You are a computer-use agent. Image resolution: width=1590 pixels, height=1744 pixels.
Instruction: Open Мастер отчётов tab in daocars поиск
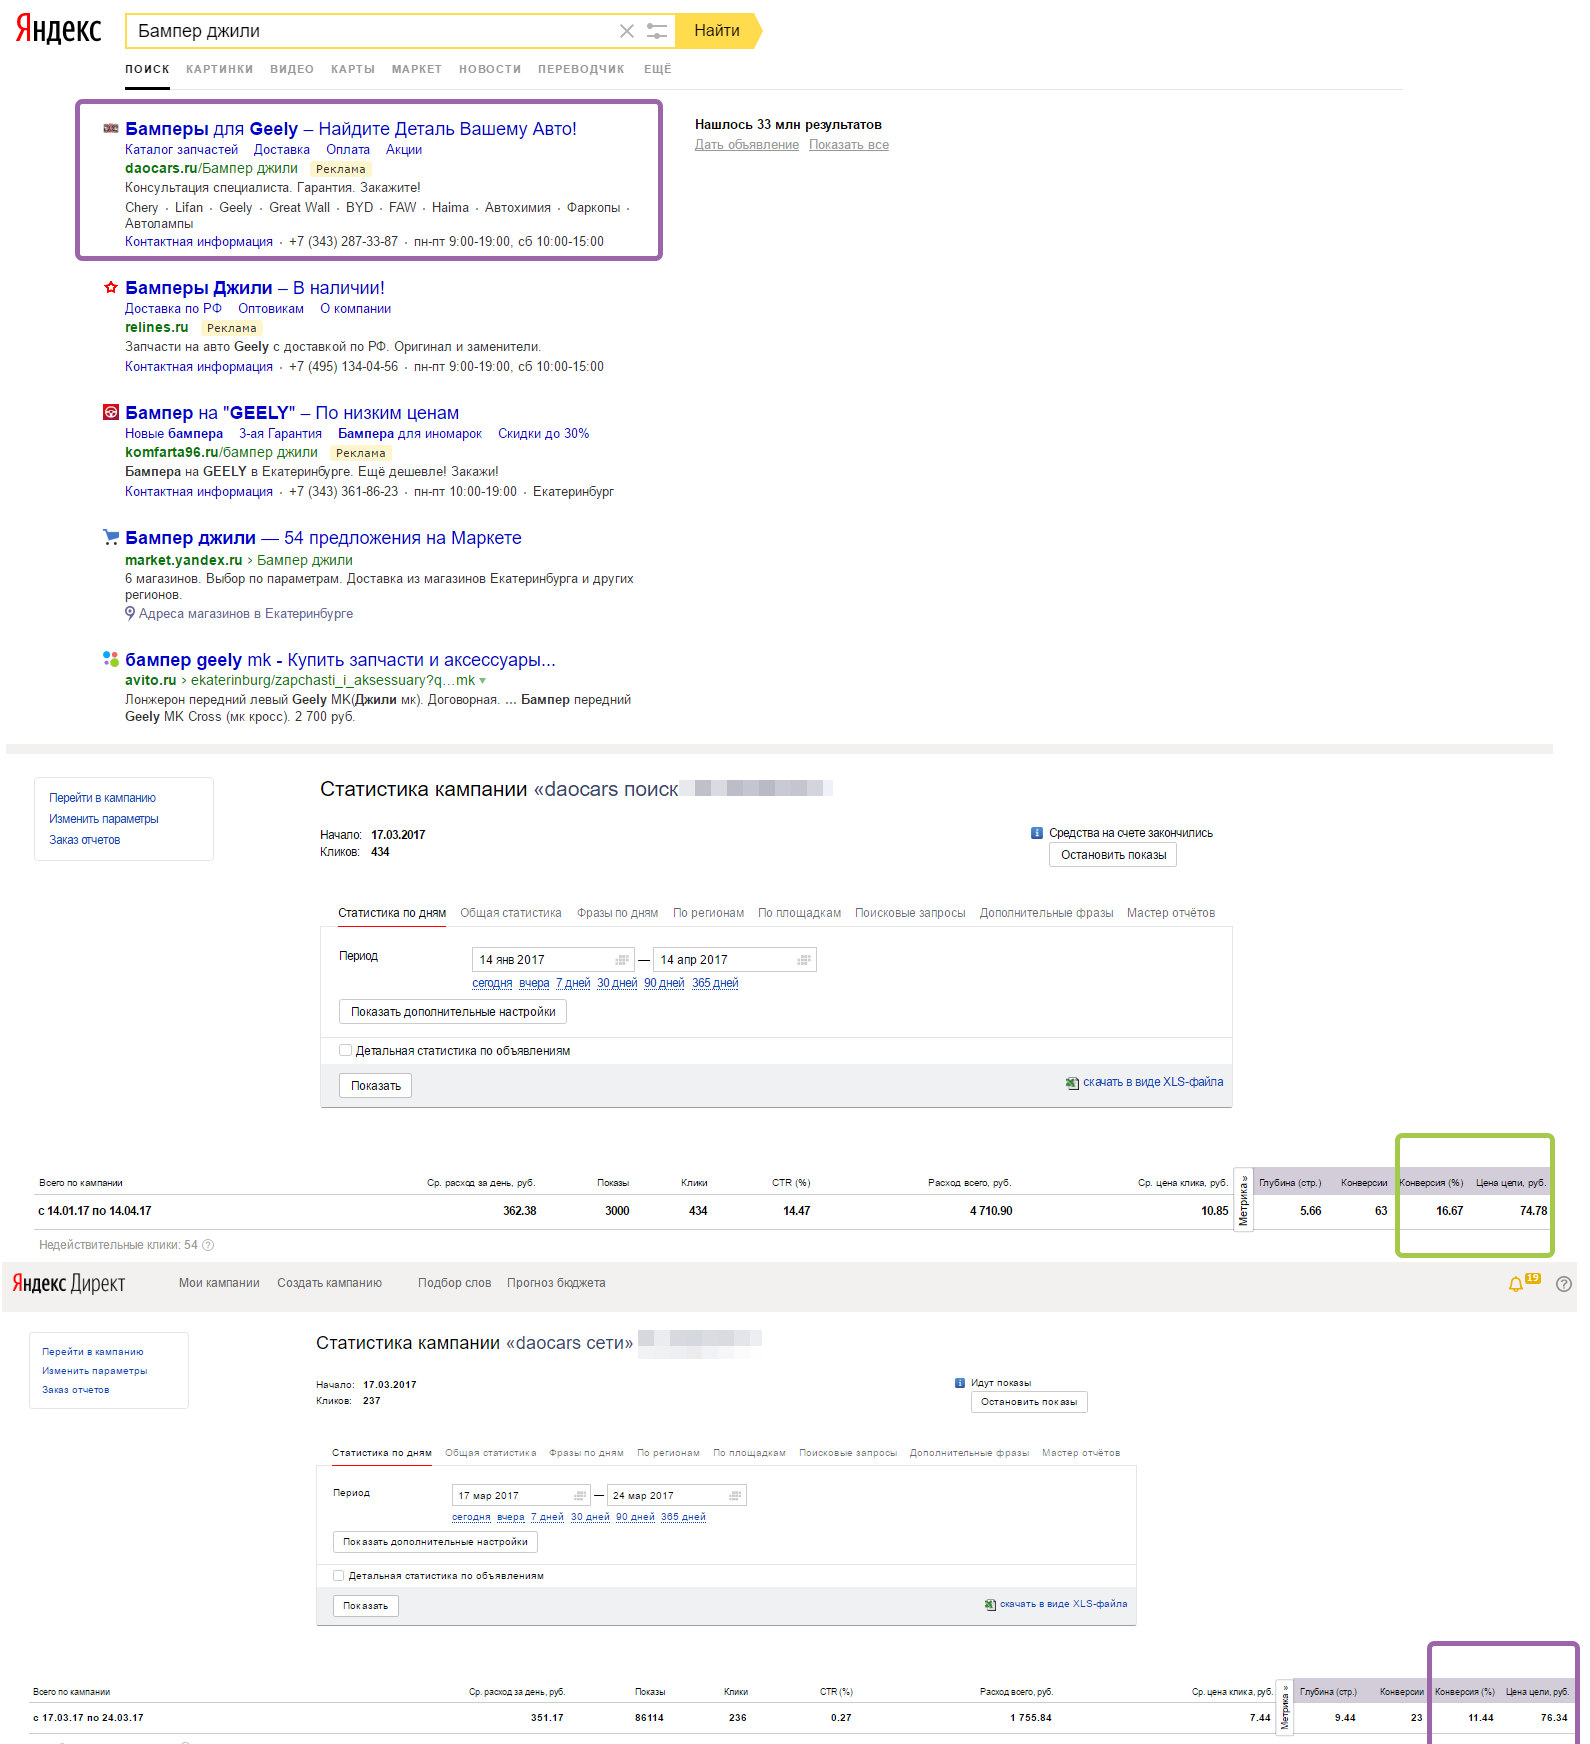1171,913
